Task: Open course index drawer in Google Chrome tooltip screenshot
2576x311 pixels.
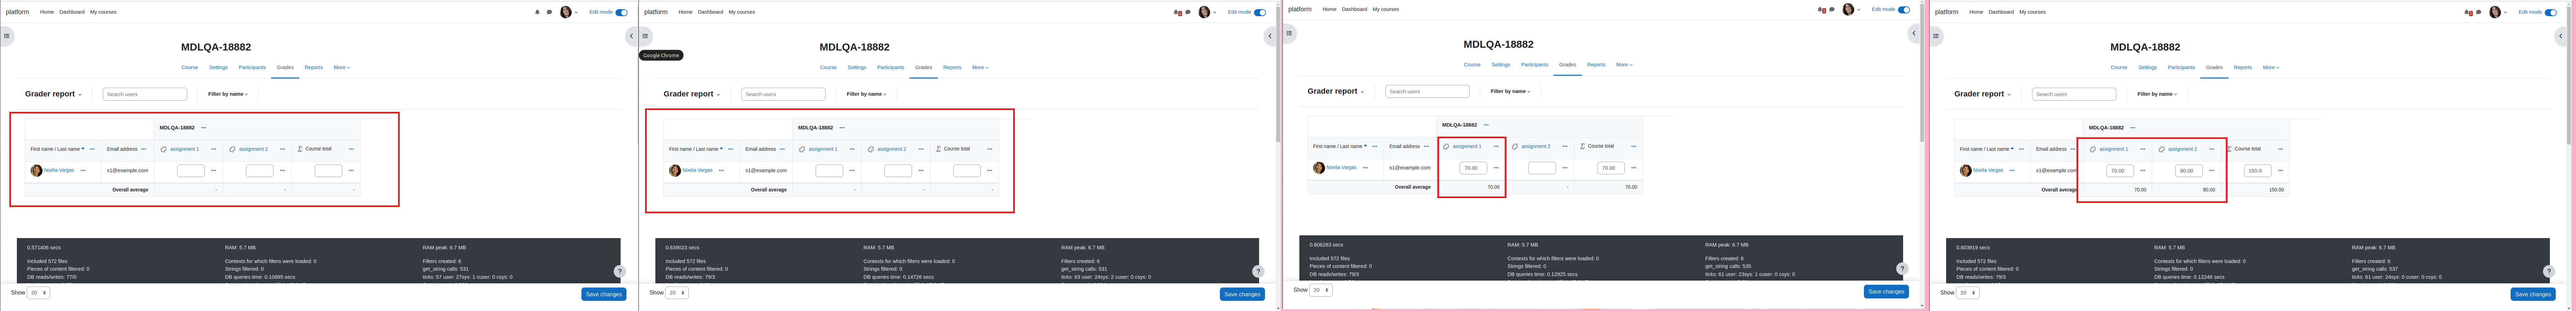Action: [645, 36]
